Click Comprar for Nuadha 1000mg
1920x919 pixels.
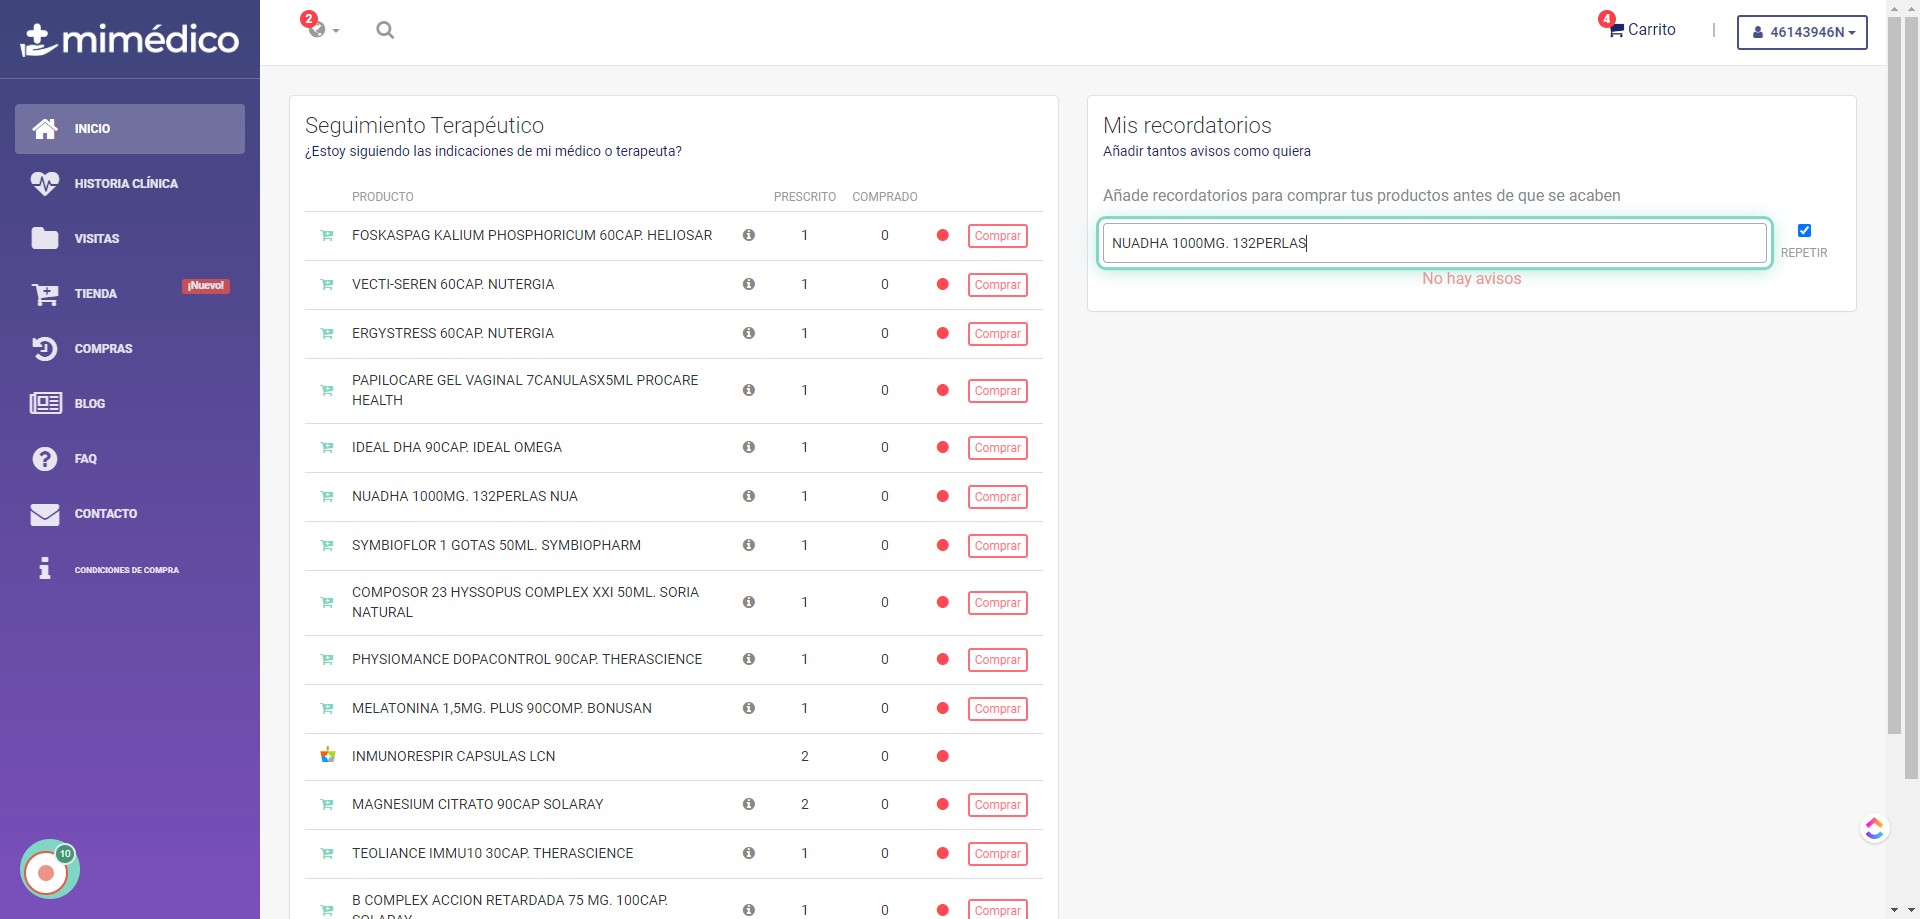click(x=997, y=497)
